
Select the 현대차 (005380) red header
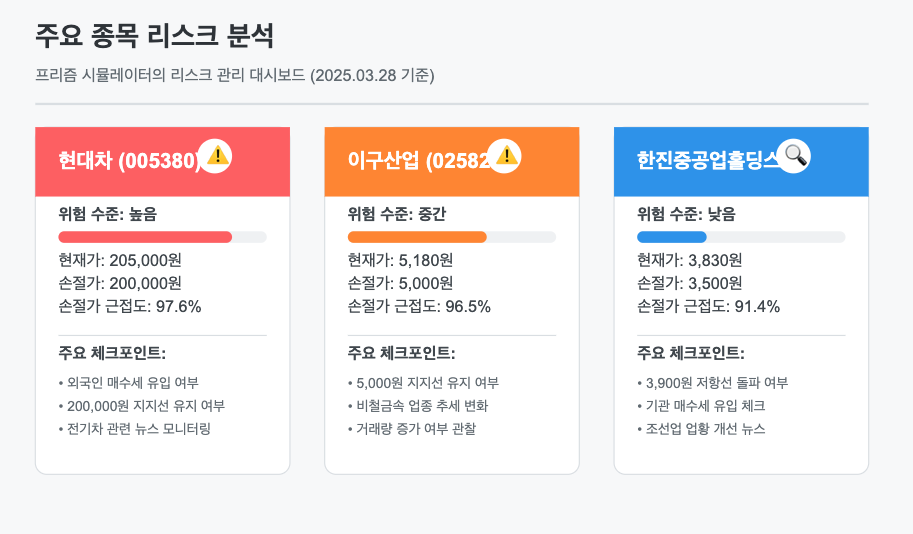[162, 162]
